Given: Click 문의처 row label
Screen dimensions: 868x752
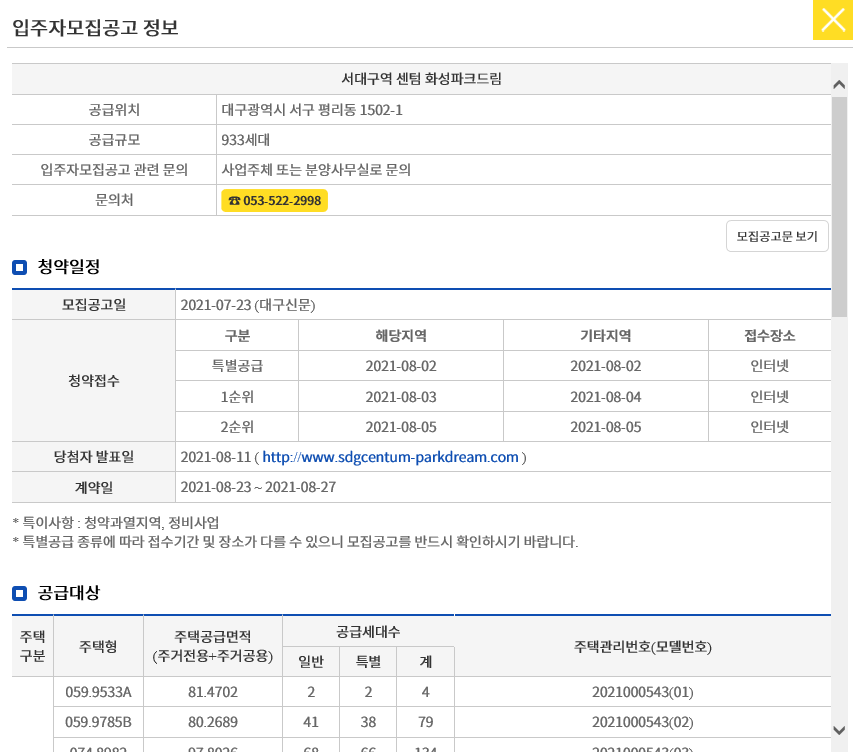Looking at the screenshot, I should coord(114,200).
